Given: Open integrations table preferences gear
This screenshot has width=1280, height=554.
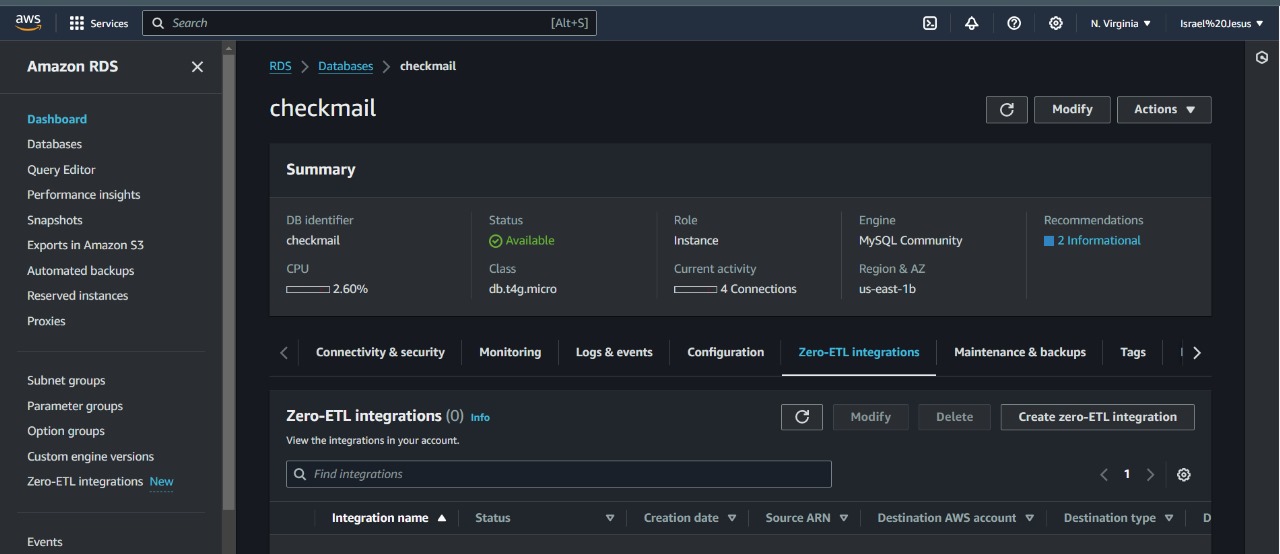Looking at the screenshot, I should (1184, 474).
